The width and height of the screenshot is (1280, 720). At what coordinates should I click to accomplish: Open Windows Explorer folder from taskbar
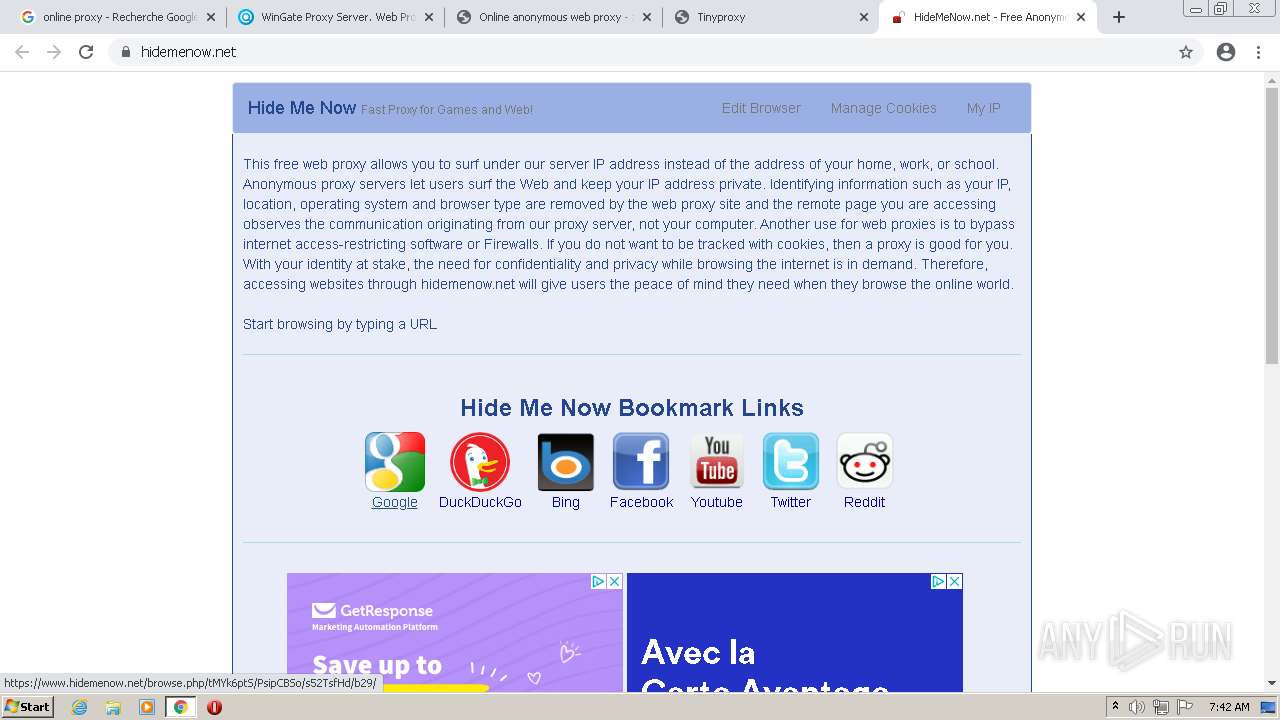(x=113, y=707)
